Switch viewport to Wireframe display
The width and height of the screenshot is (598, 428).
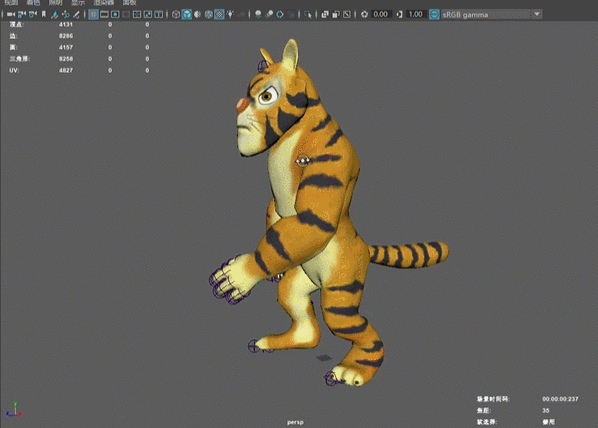[x=176, y=14]
